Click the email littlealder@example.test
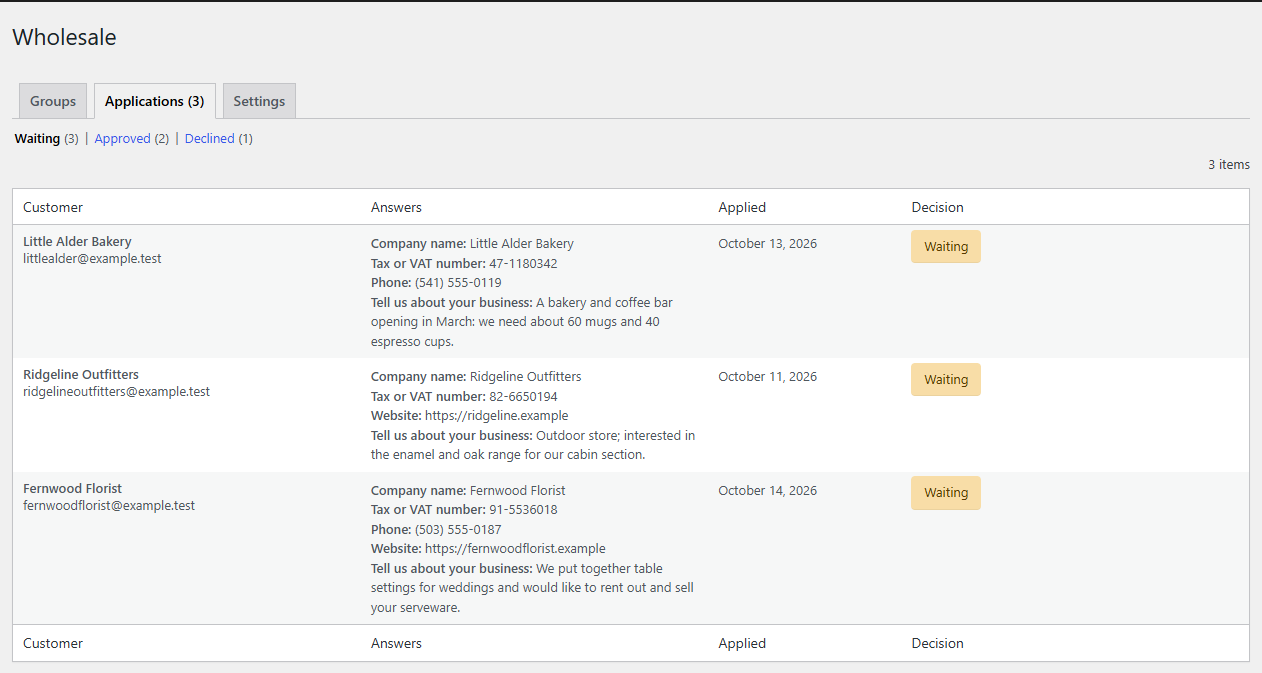Screen dimensions: 1262x673 92,259
